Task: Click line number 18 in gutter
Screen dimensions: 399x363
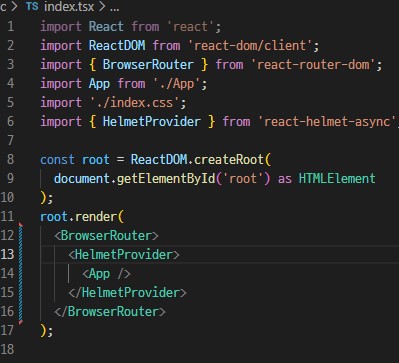Action: point(7,349)
